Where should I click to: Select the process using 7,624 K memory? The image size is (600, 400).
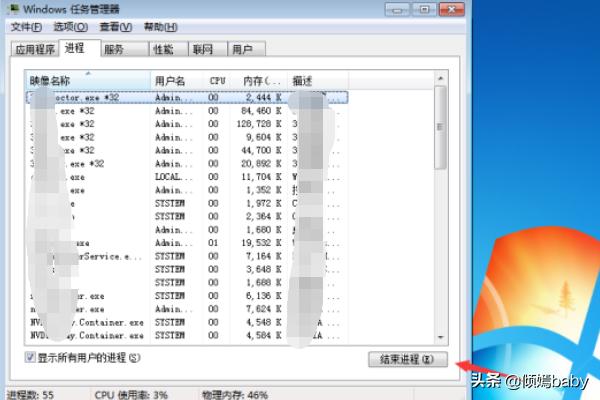tap(187, 309)
